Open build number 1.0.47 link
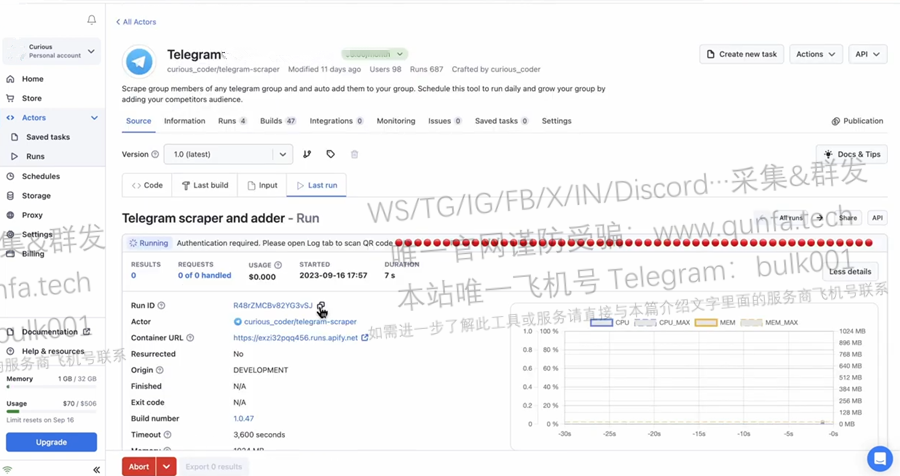 coord(243,419)
